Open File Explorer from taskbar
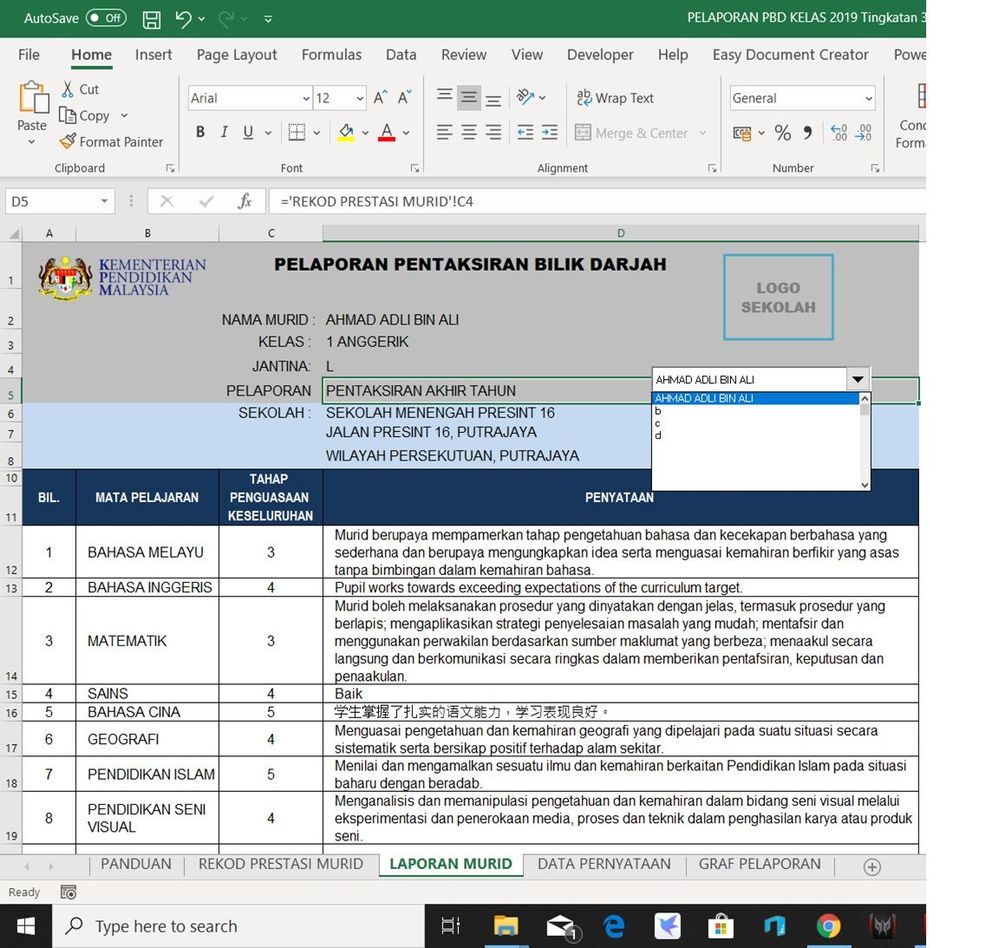999x948 pixels. click(x=505, y=926)
